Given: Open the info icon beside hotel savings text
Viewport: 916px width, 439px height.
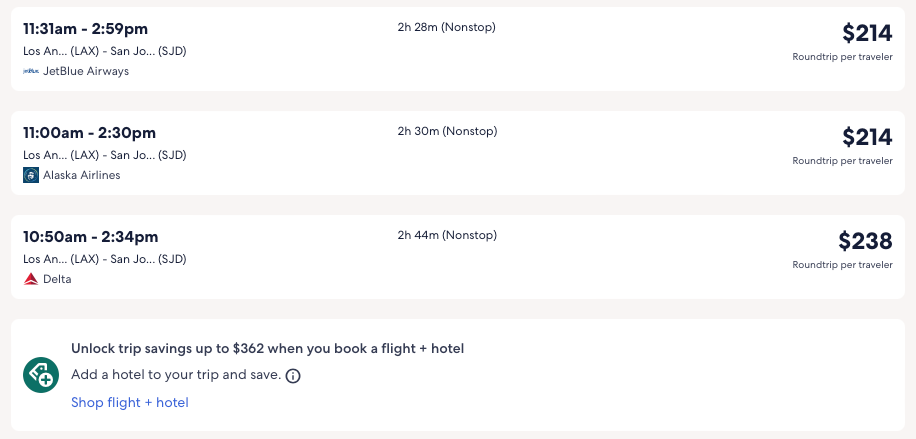Looking at the screenshot, I should click(x=293, y=376).
